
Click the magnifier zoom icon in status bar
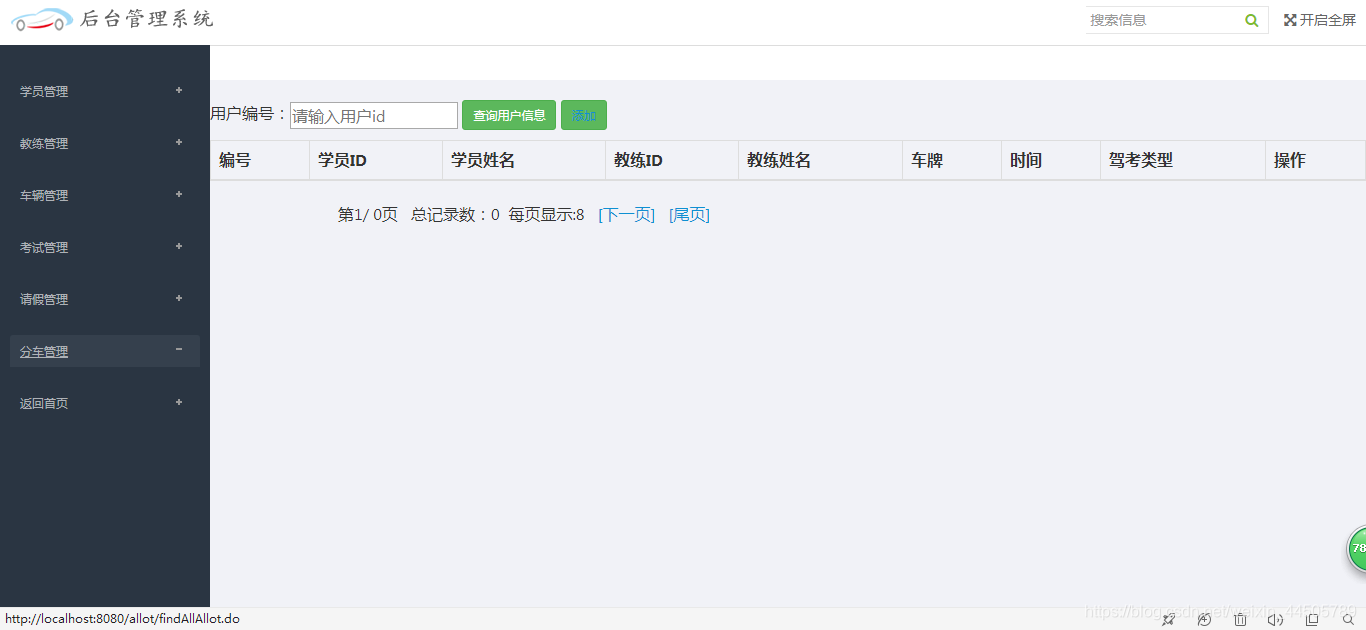click(1348, 620)
